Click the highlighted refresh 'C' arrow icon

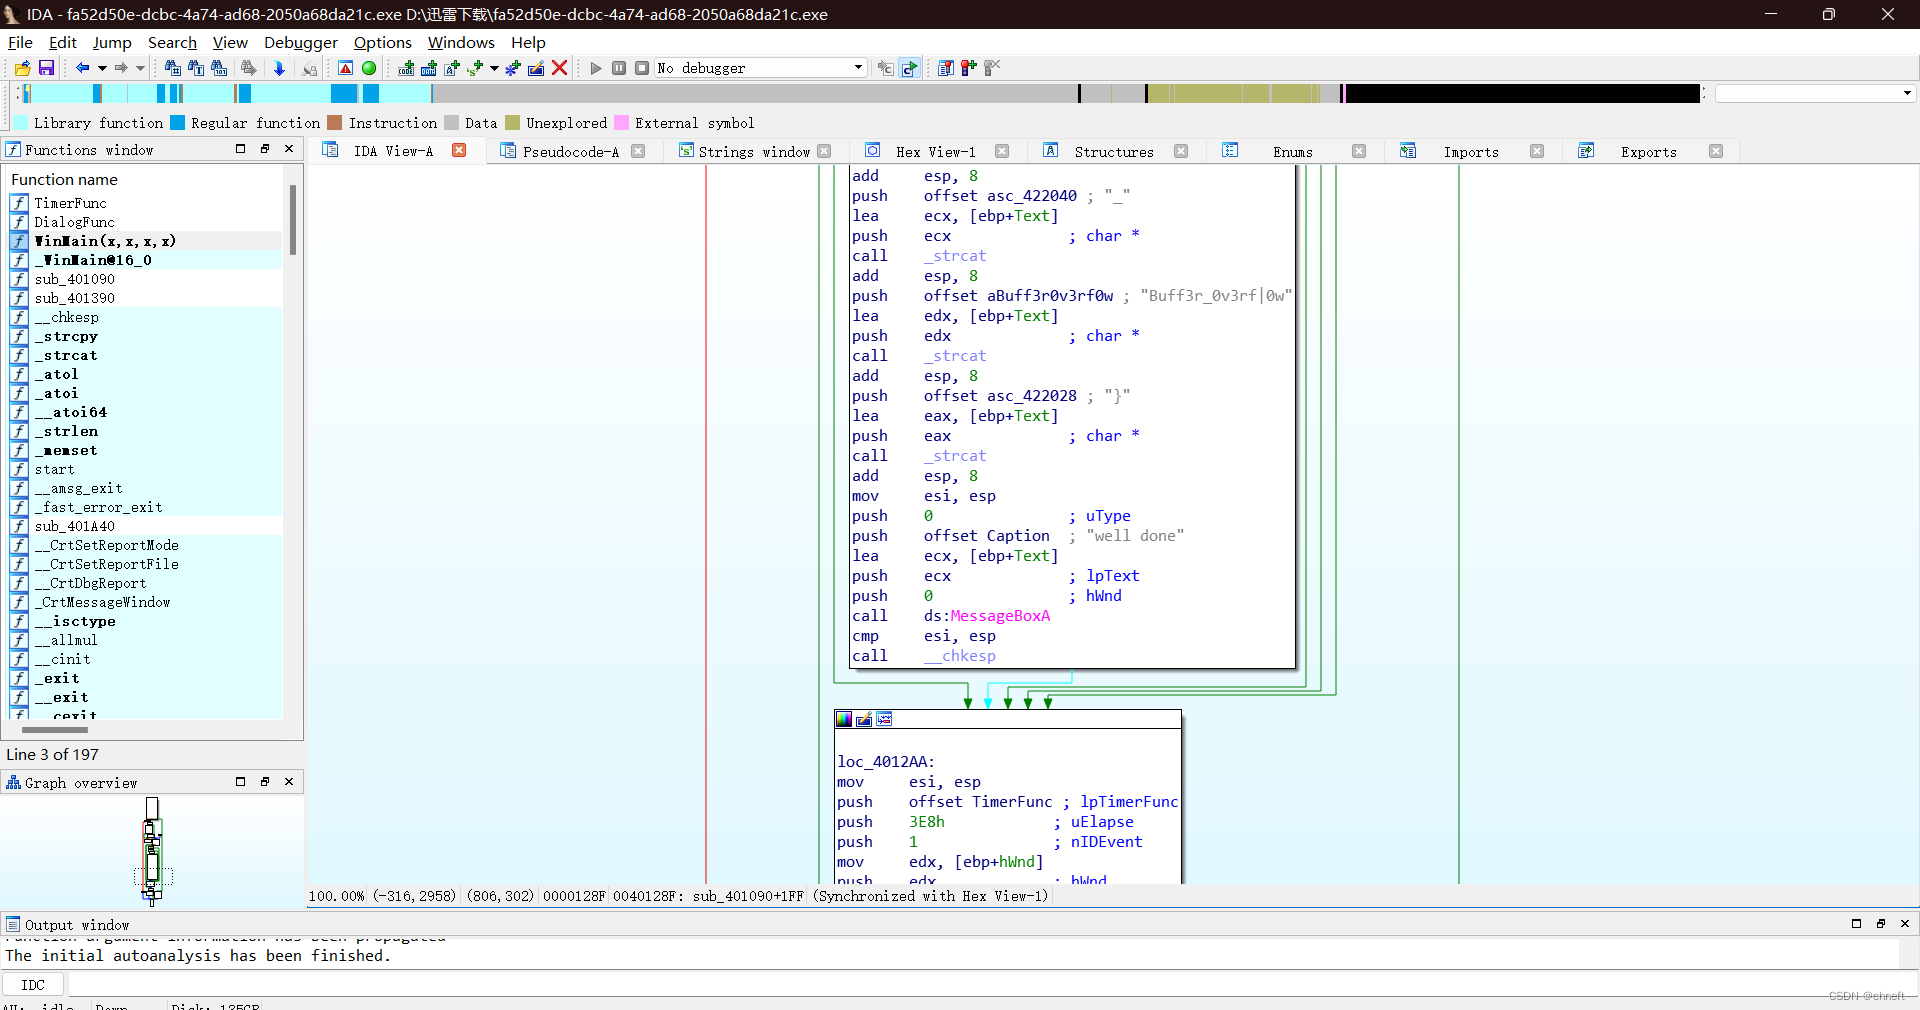tap(909, 68)
